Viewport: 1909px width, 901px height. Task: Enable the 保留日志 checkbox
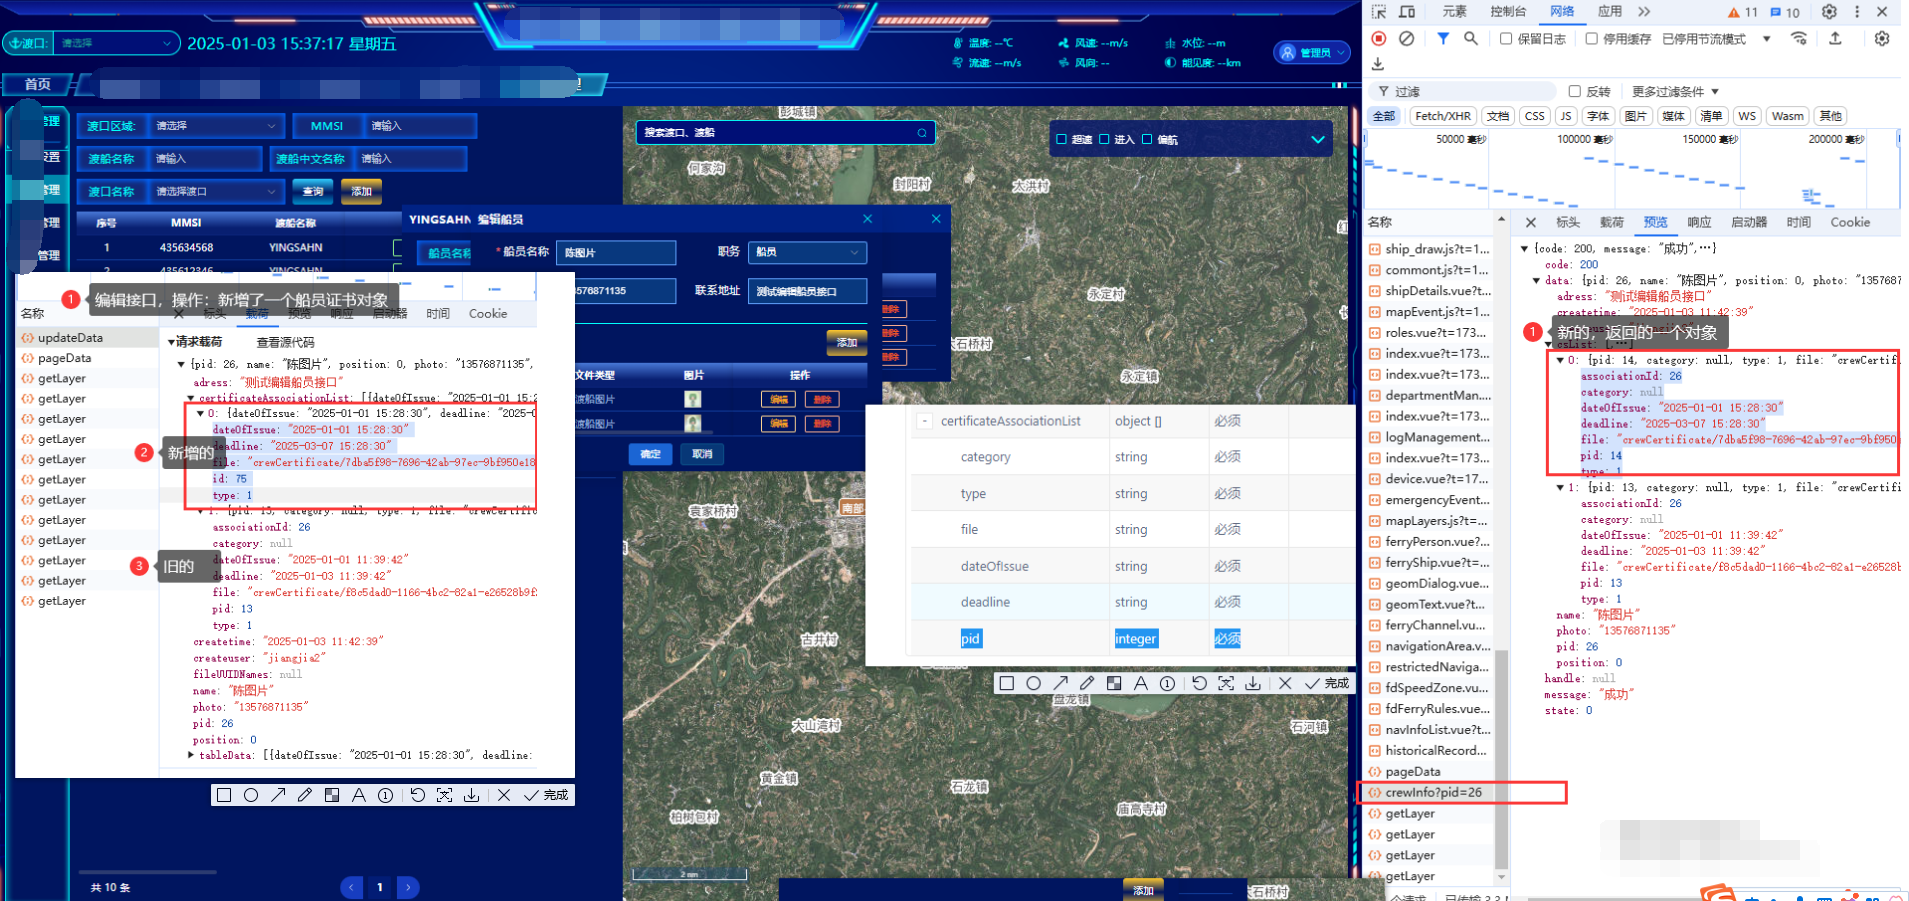1505,39
